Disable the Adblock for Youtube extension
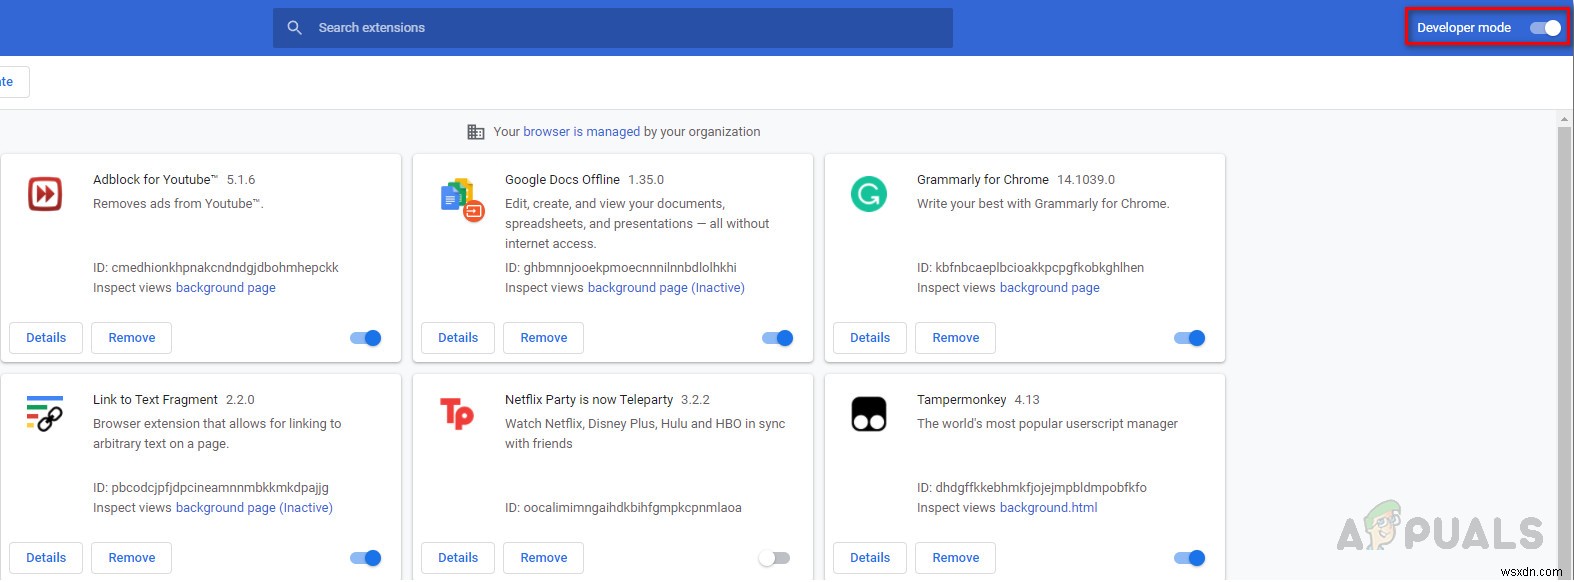The image size is (1574, 582). [366, 338]
